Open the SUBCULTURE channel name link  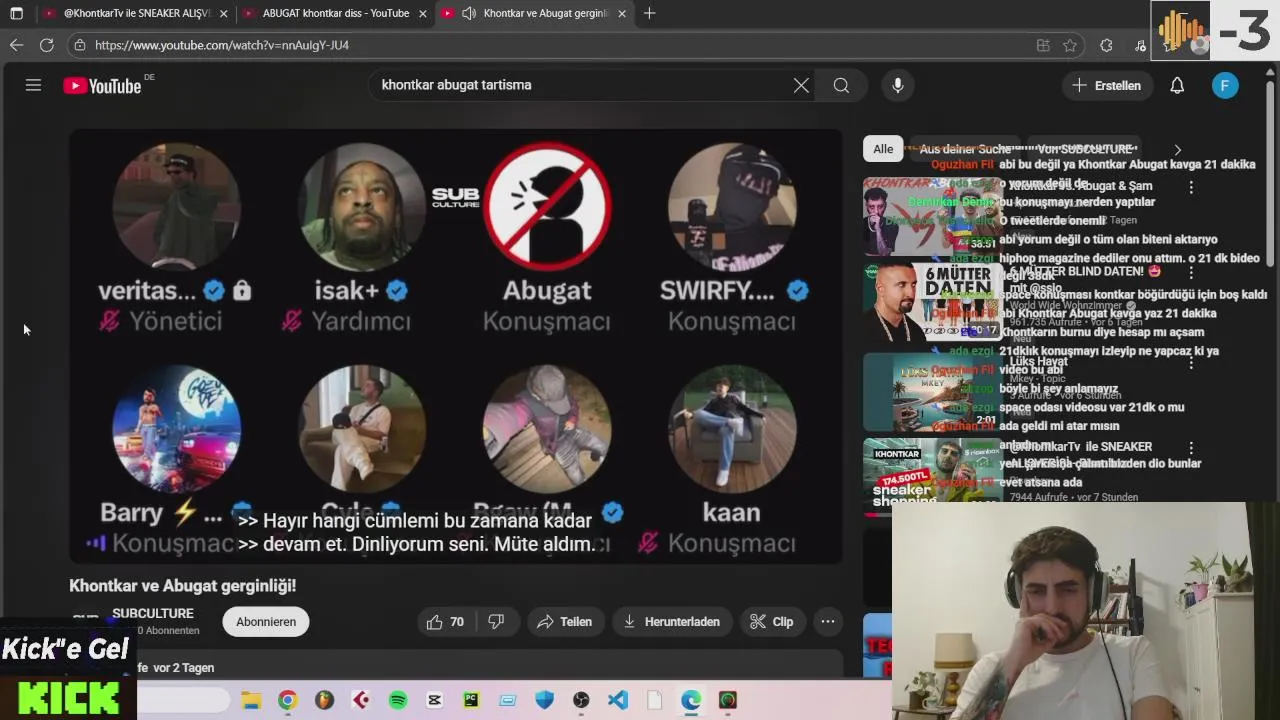pos(153,613)
